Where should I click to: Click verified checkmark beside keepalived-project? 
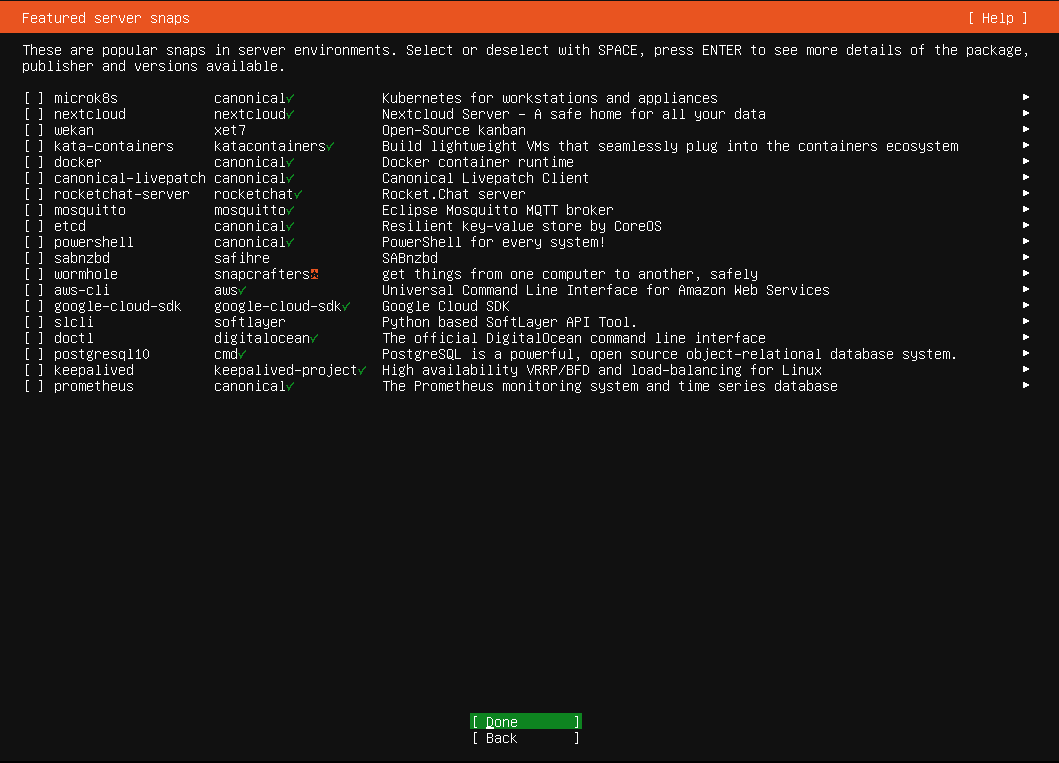tap(362, 370)
